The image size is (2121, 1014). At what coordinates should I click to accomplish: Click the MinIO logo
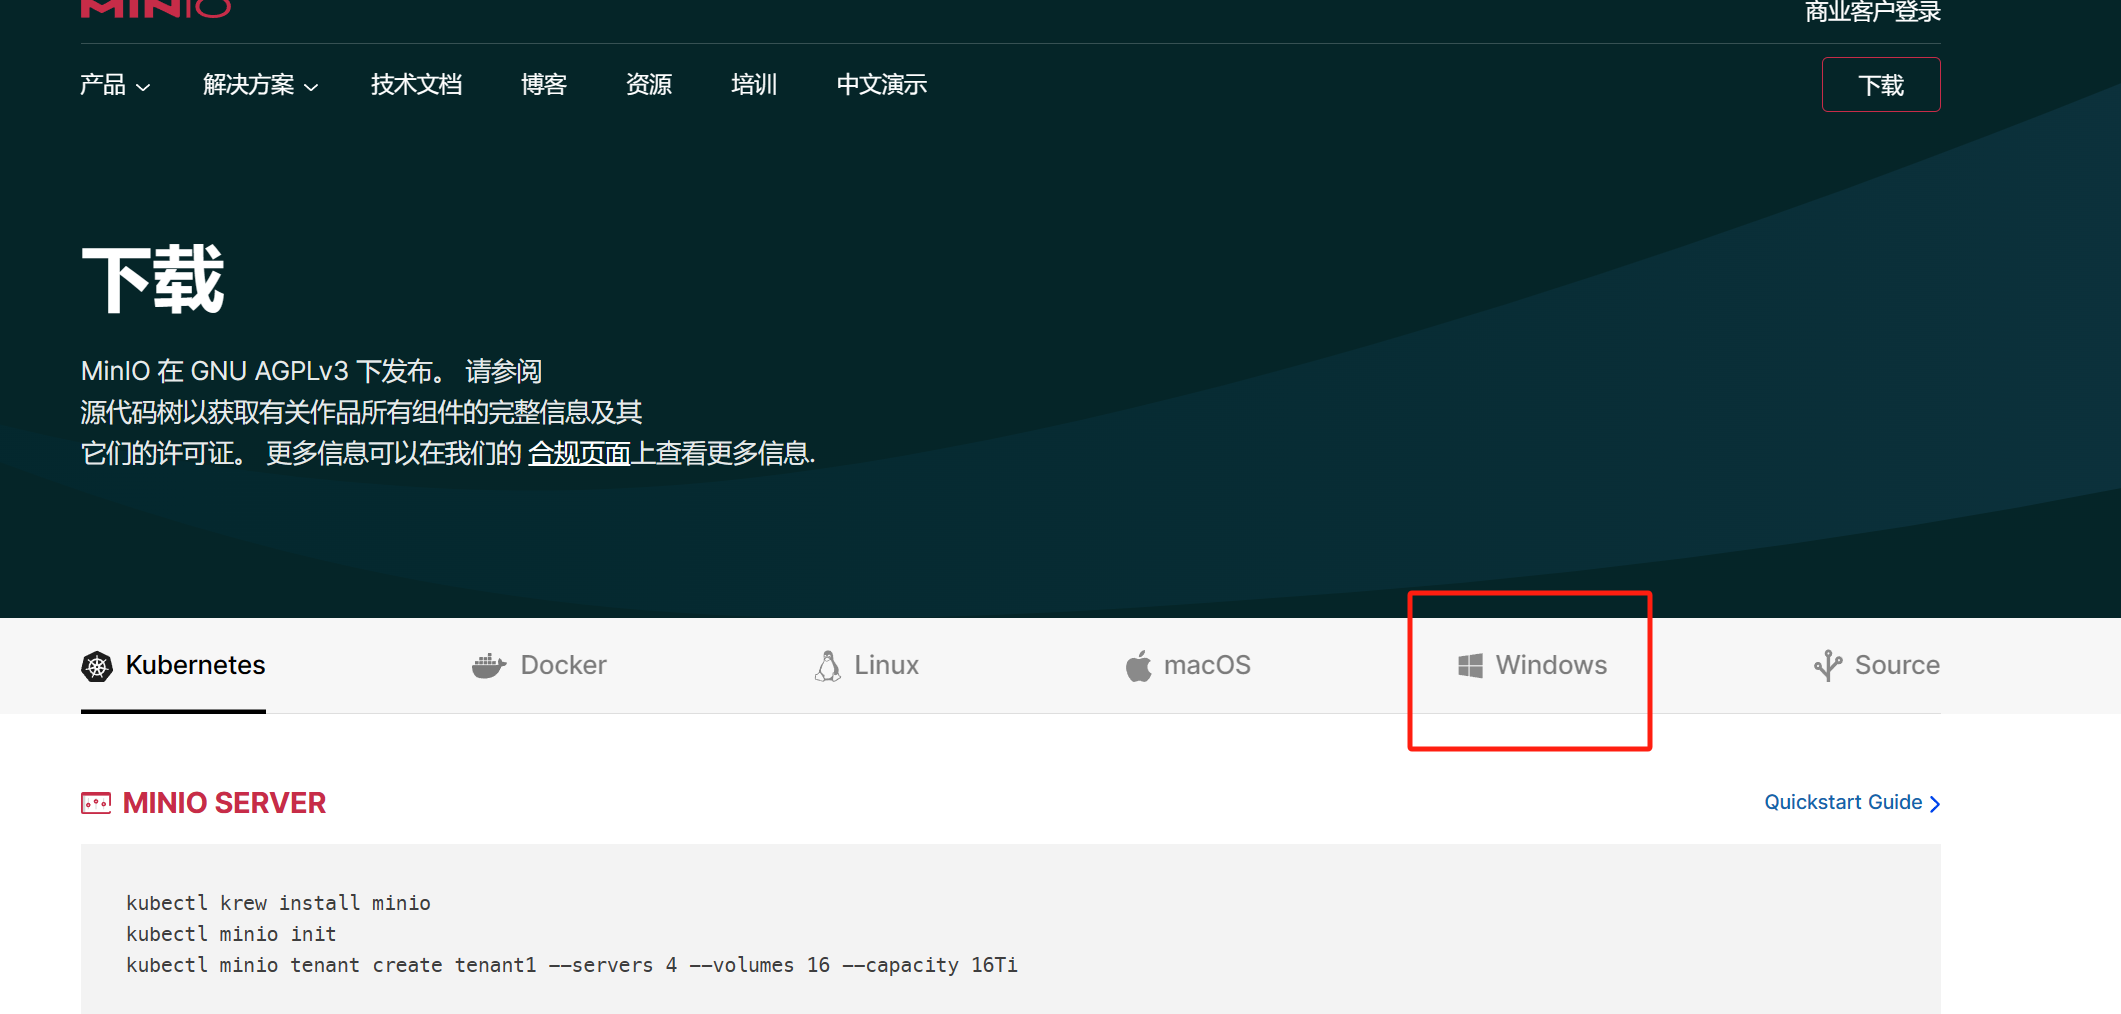click(156, 8)
